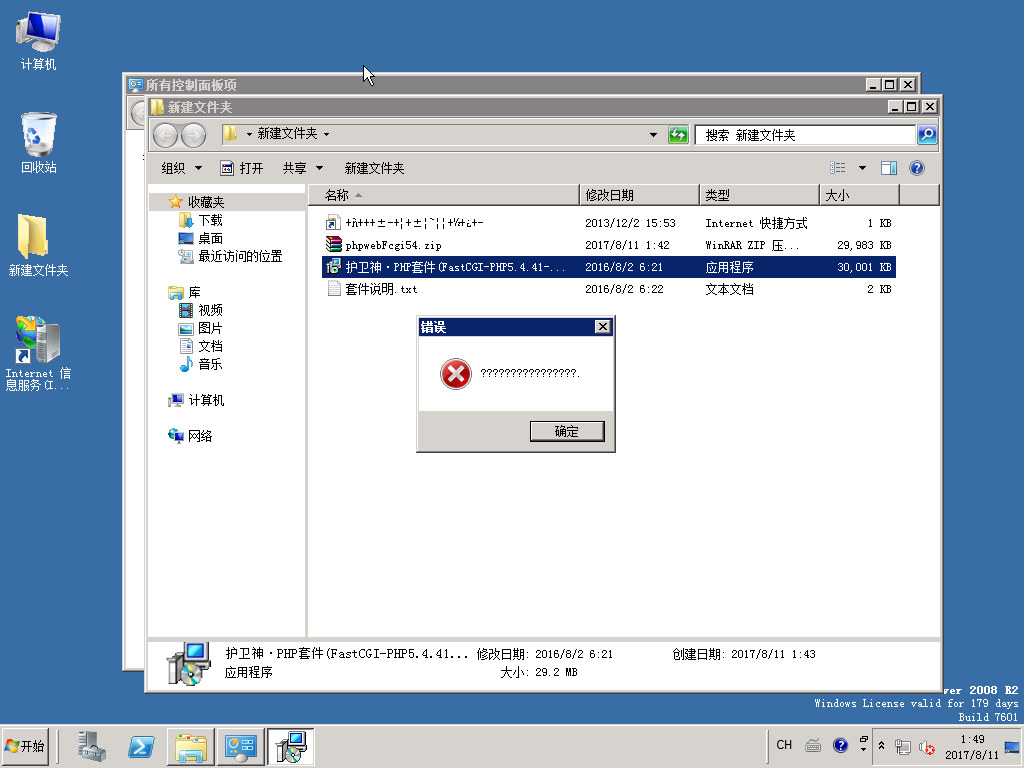Click the blue help icon in explorer toolbar
Viewport: 1024px width, 768px height.
[916, 168]
